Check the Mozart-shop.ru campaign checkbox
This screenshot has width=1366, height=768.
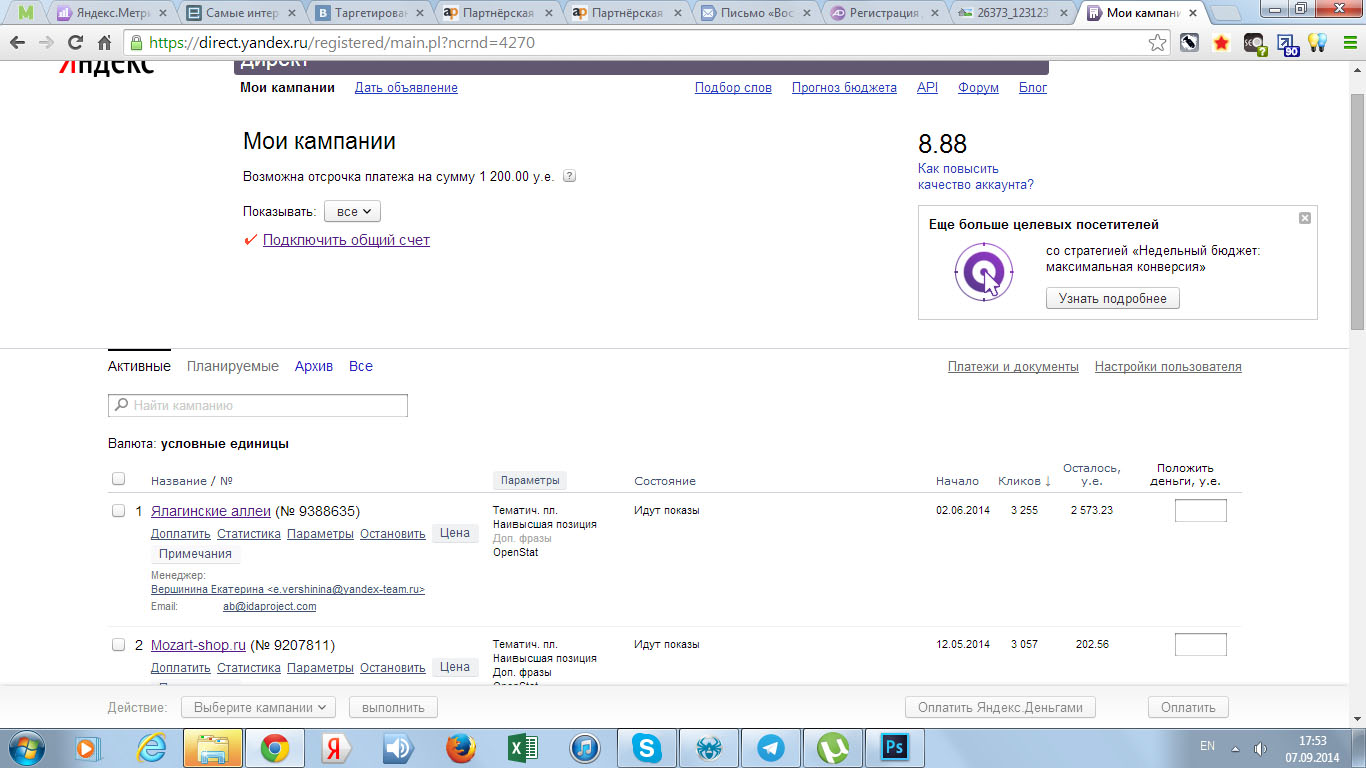118,644
